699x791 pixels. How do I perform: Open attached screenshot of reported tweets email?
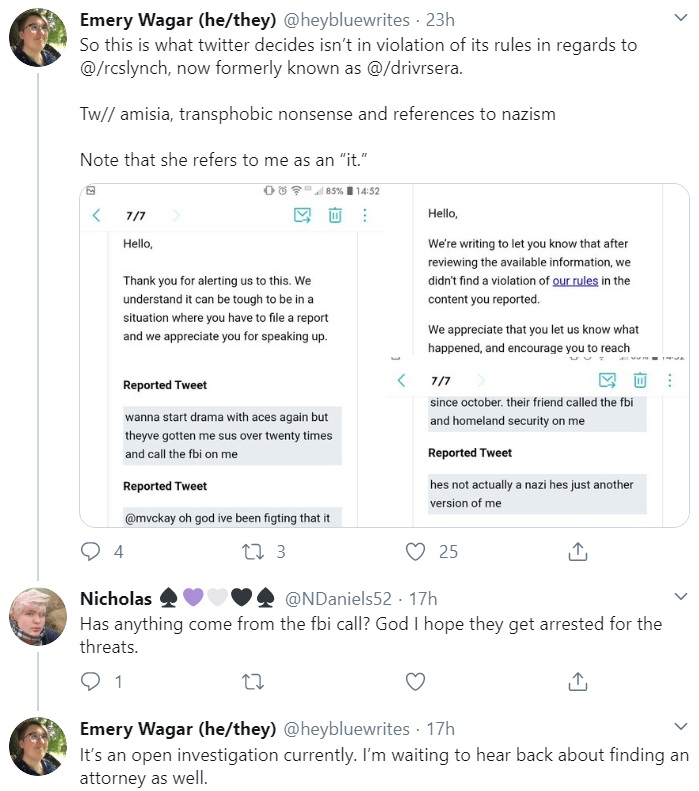point(384,356)
